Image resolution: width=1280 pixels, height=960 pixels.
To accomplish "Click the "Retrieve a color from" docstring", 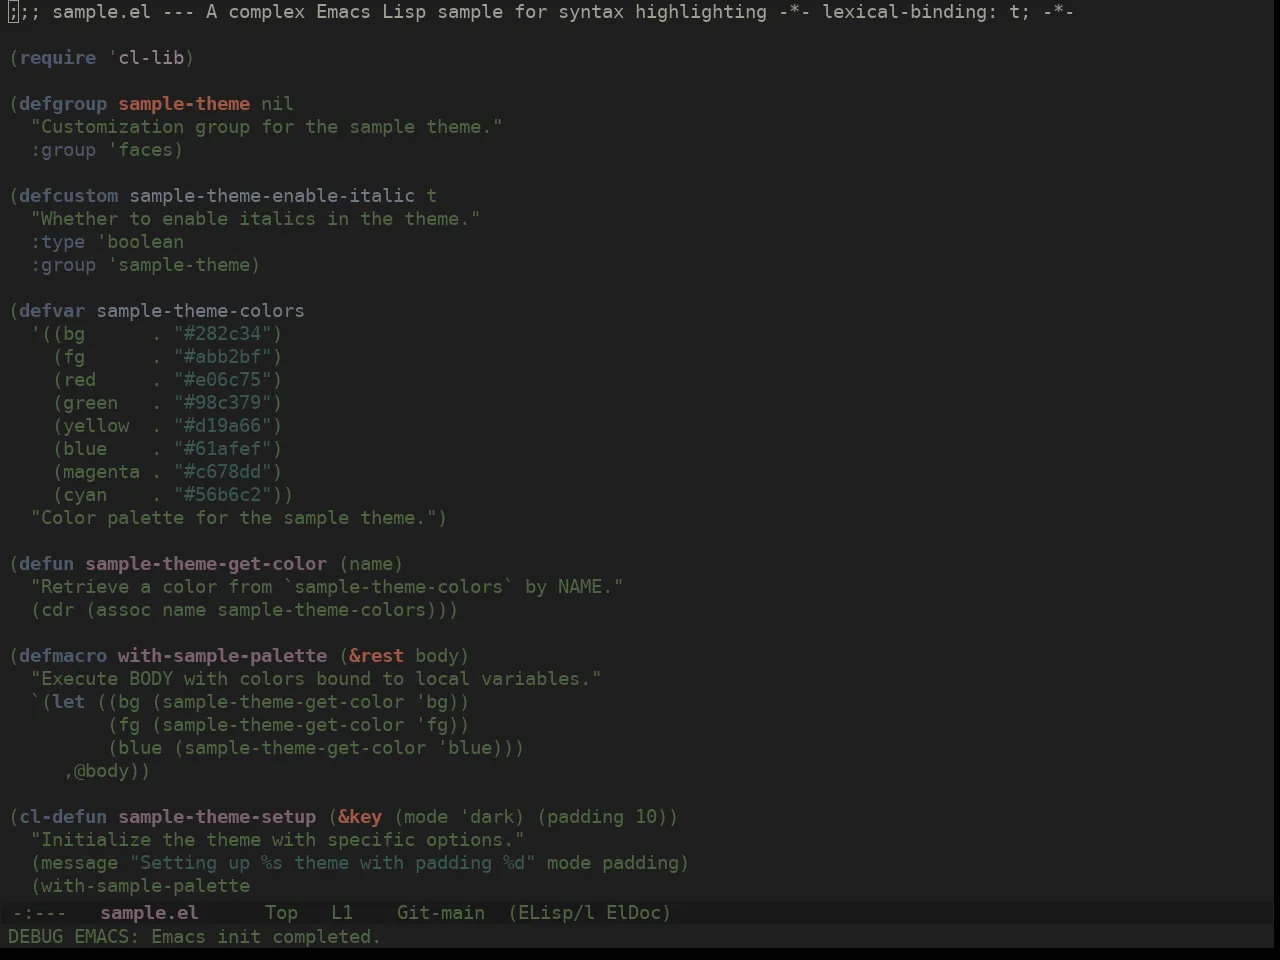I will [x=327, y=587].
